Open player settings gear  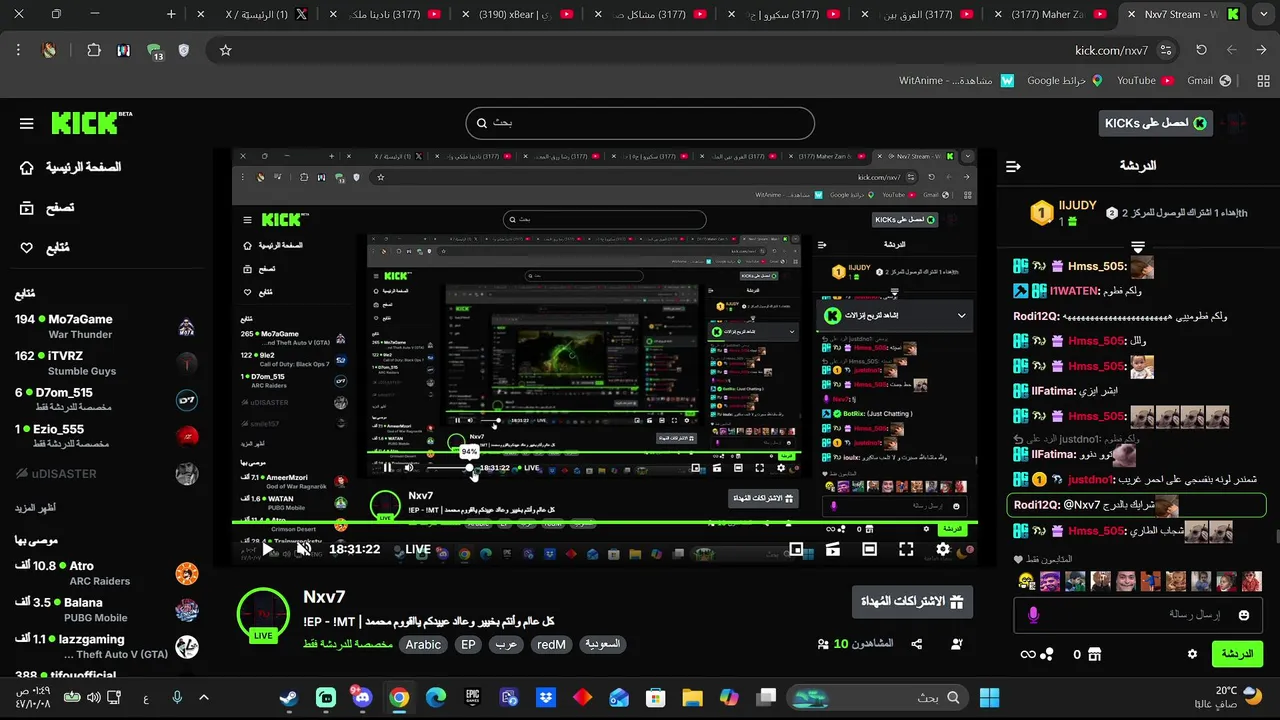943,549
